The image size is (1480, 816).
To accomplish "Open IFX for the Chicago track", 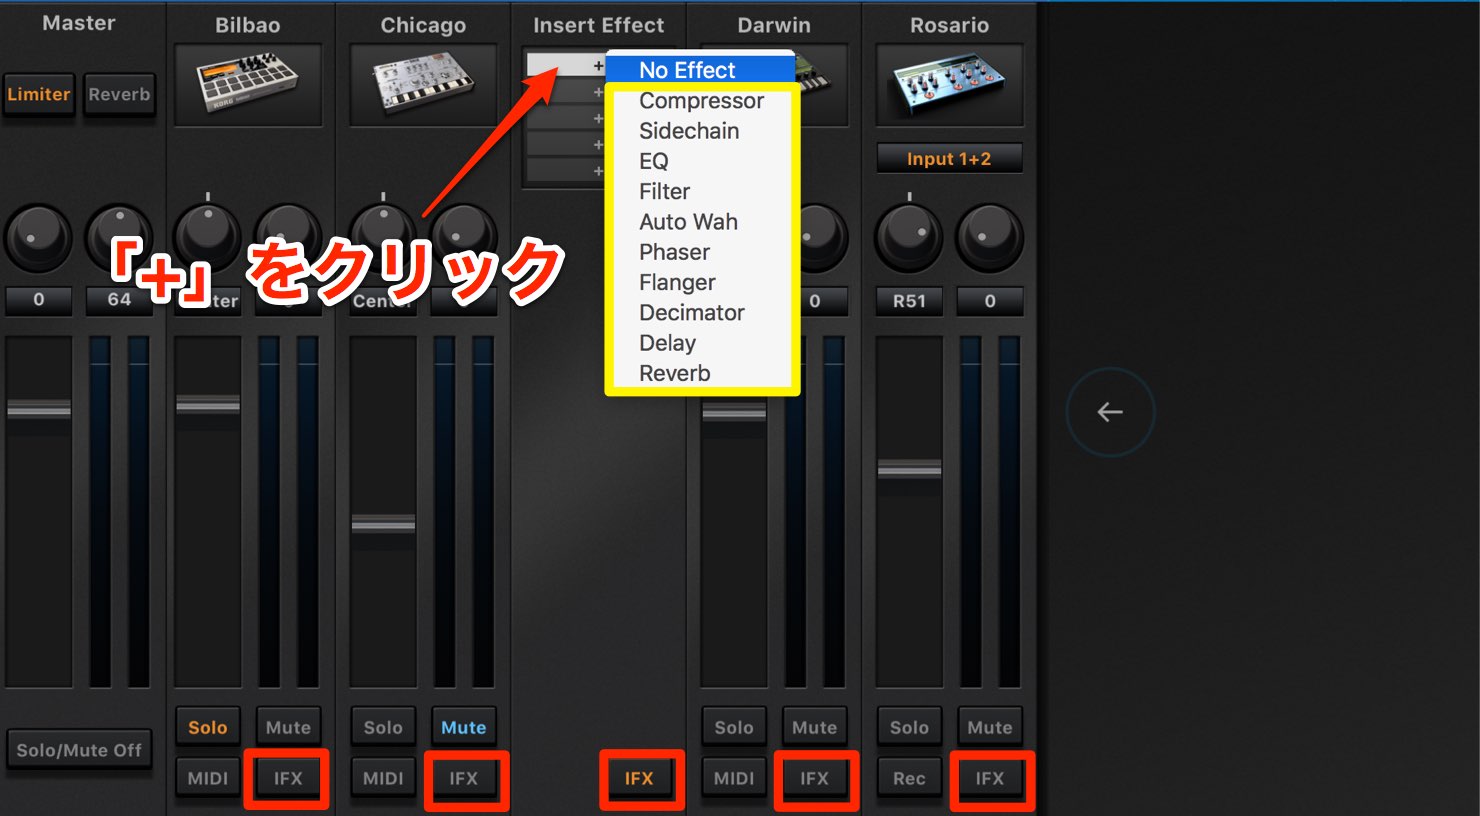I will (x=464, y=778).
